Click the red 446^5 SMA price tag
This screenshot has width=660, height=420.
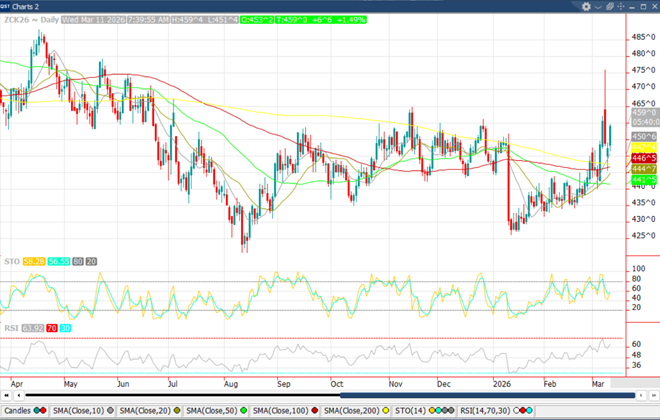(x=644, y=158)
